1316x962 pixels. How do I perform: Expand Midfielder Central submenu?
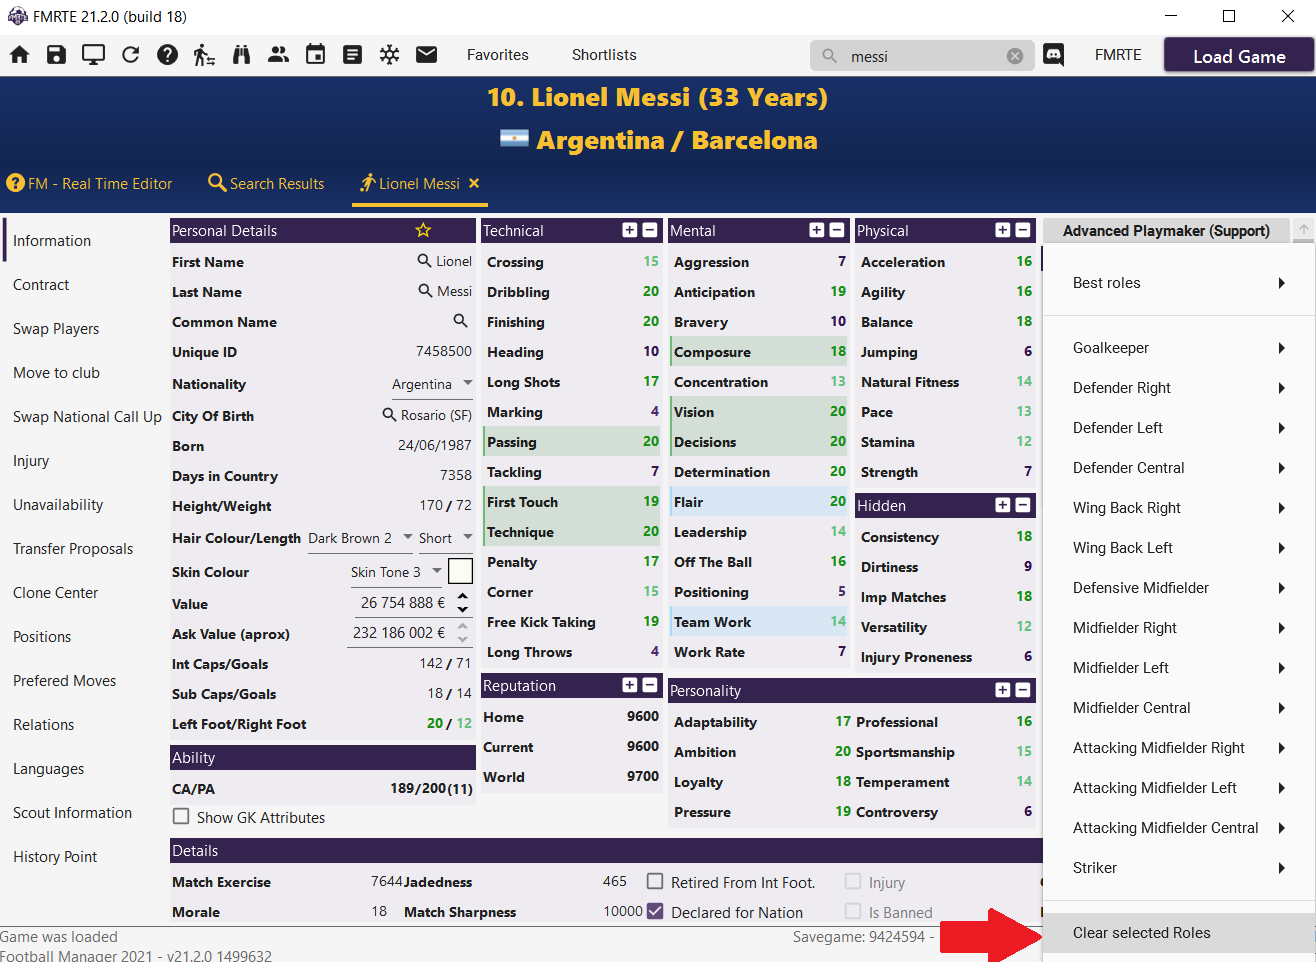(1179, 708)
